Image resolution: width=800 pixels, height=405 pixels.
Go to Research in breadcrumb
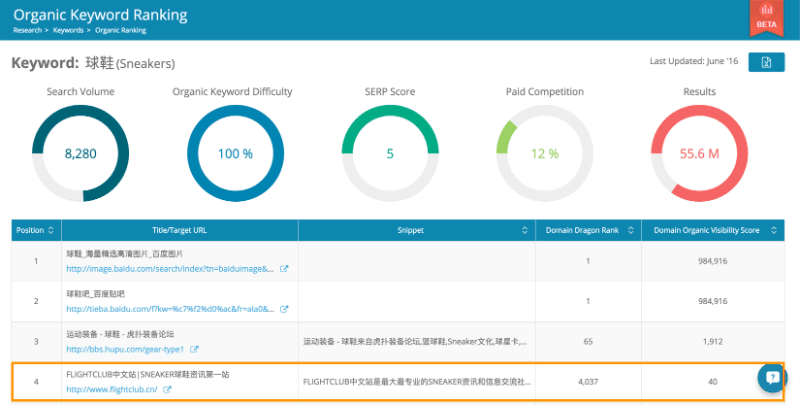tap(28, 30)
